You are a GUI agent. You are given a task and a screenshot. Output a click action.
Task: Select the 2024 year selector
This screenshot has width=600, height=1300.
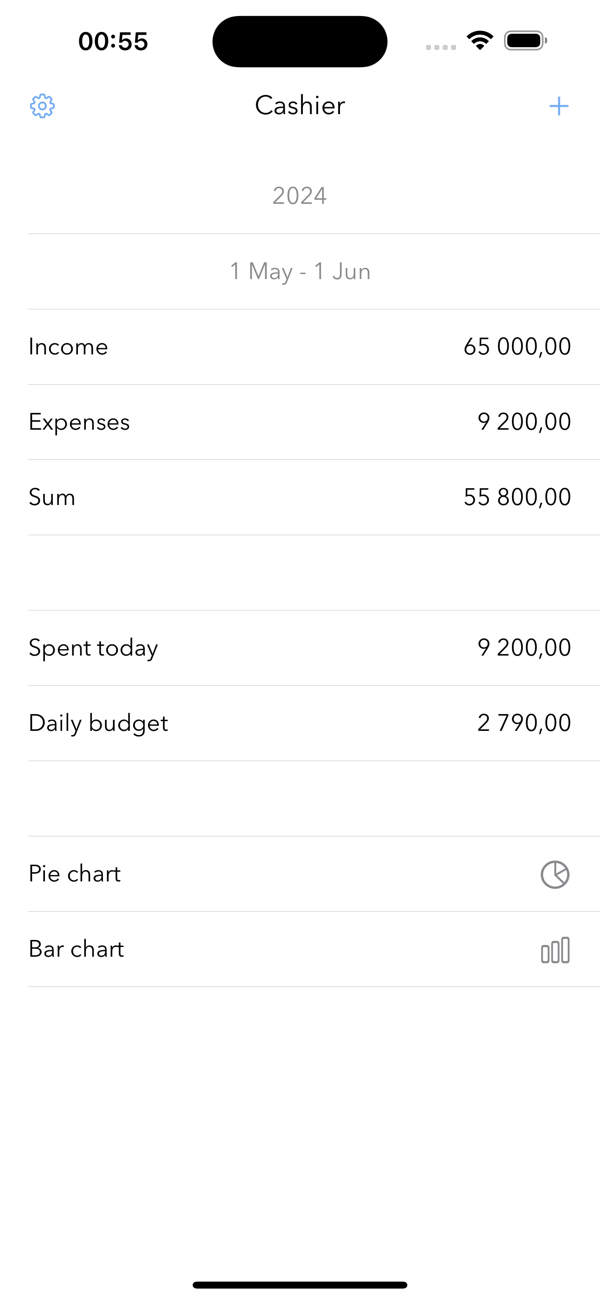coord(300,196)
